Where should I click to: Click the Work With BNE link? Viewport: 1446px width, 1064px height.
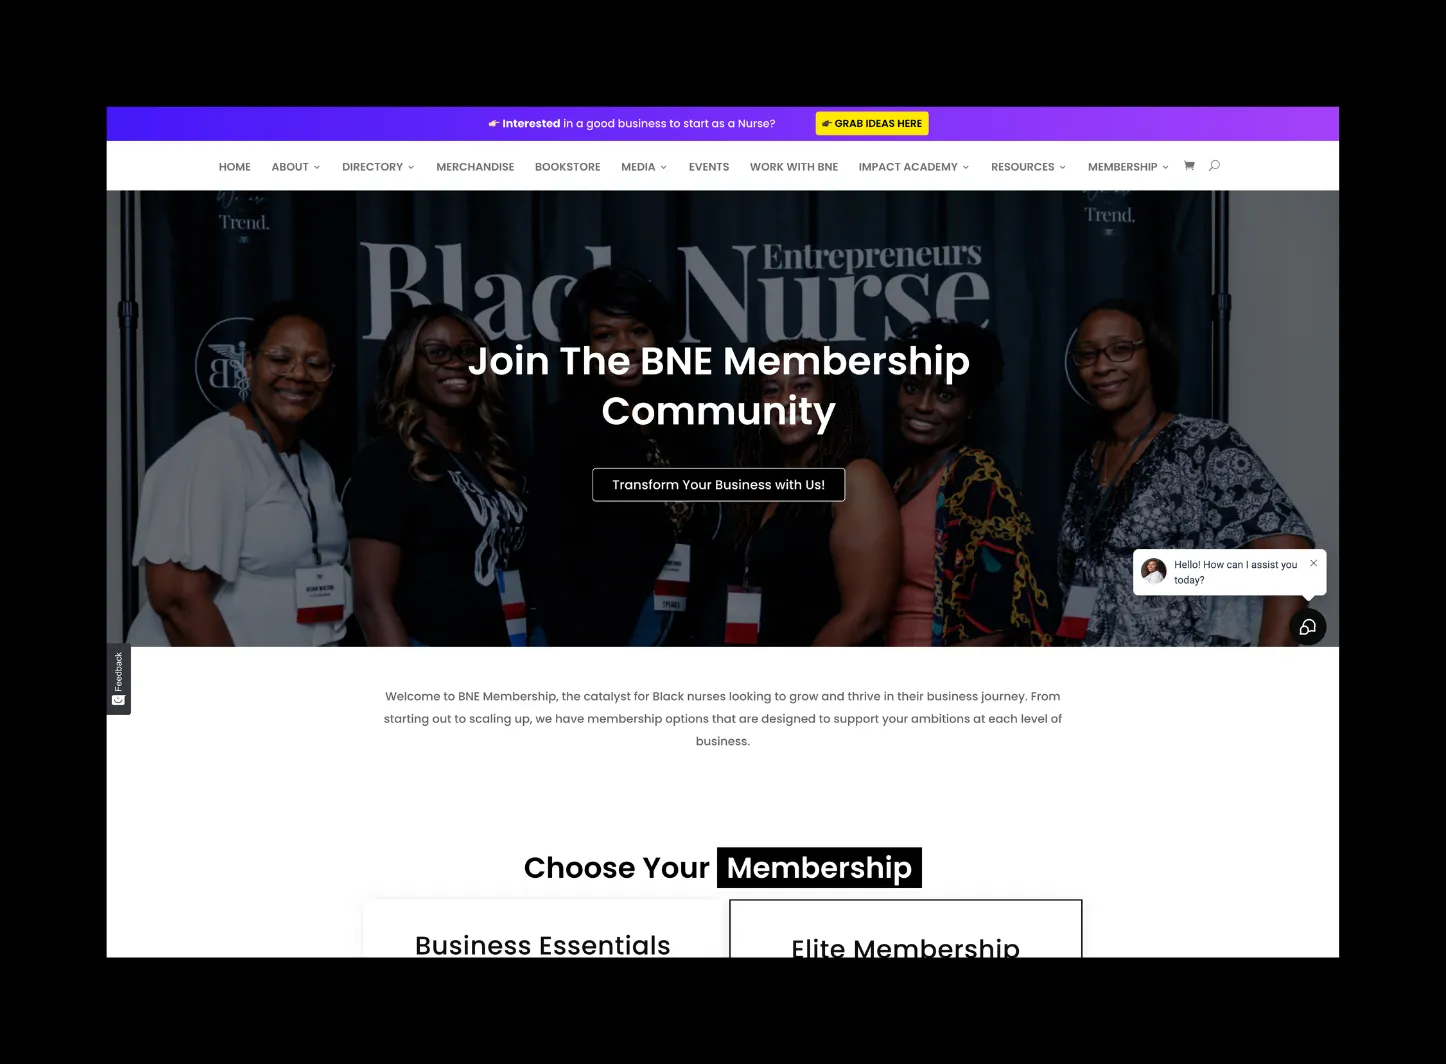(x=794, y=167)
